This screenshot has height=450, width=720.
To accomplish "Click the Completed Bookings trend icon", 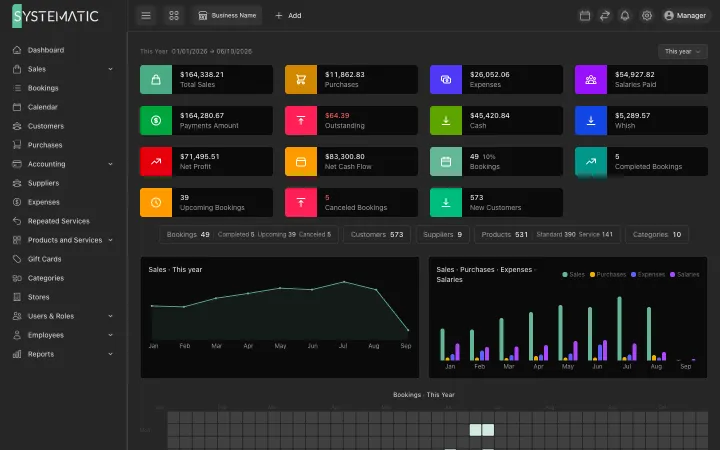I will click(x=591, y=162).
